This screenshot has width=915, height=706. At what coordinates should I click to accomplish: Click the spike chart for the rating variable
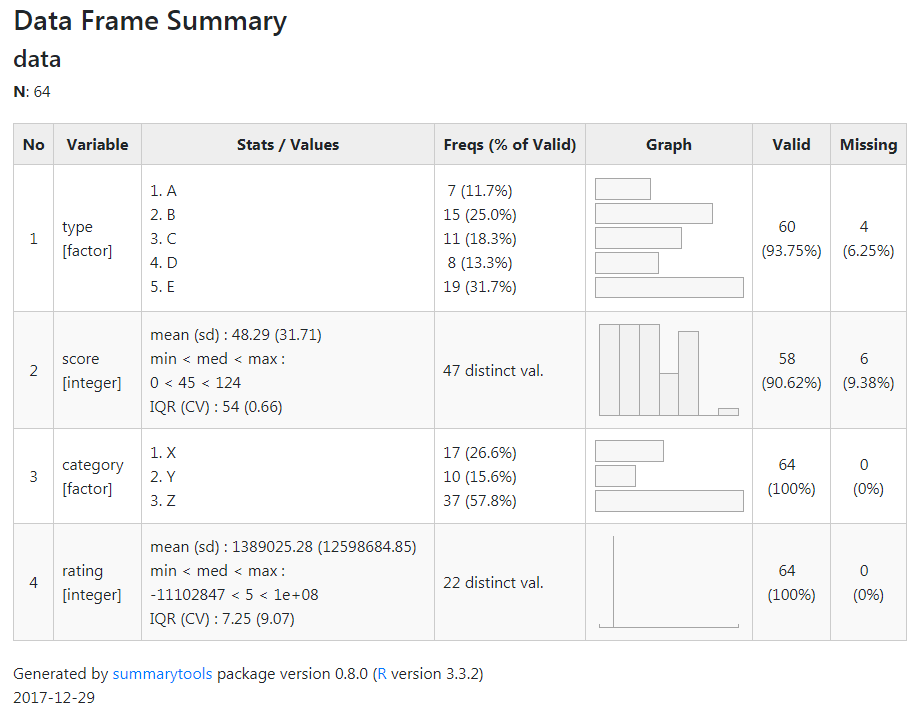pyautogui.click(x=668, y=580)
